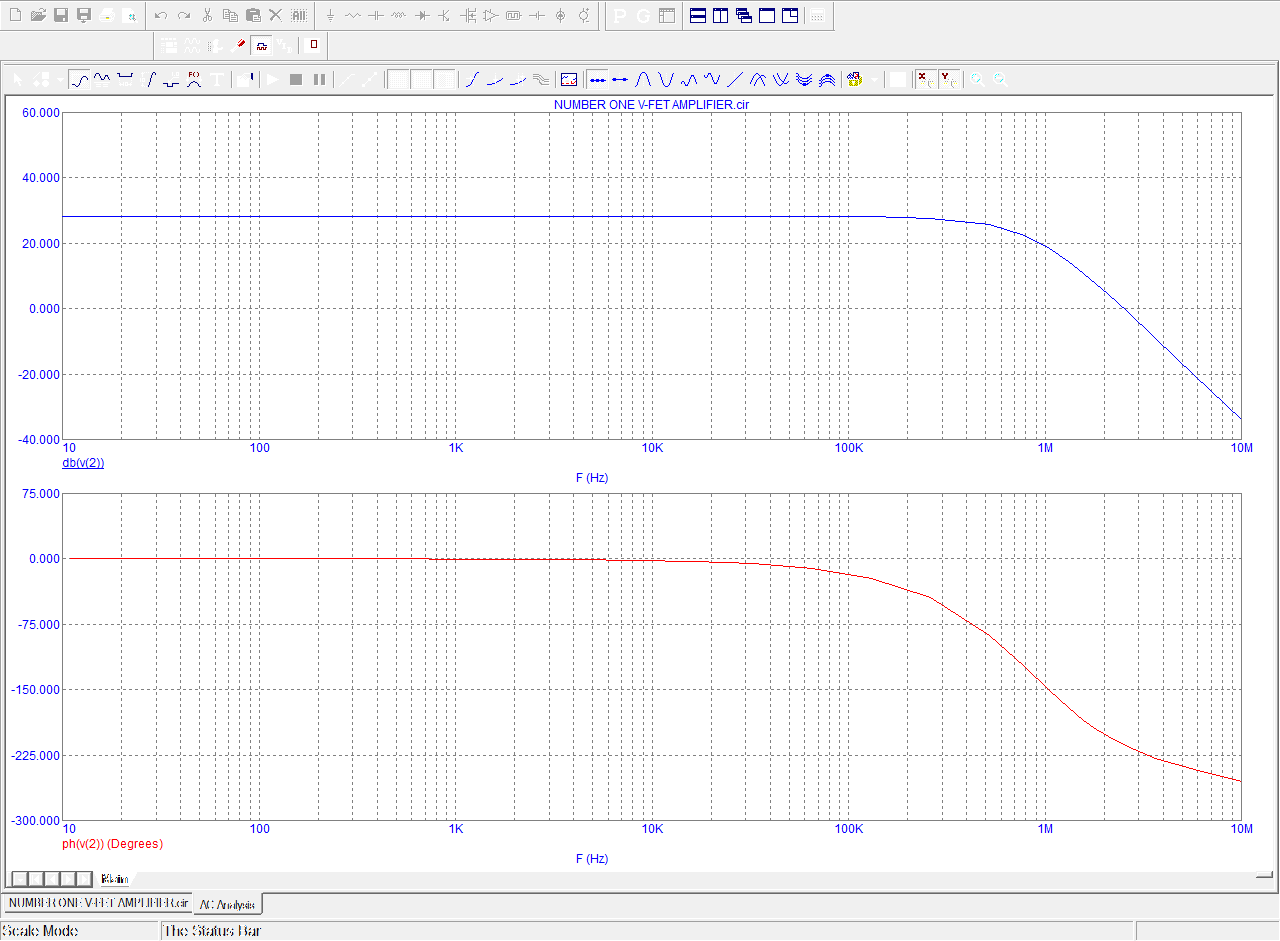Click the Low cursor function icon
The height and width of the screenshot is (941, 1280).
(712, 79)
